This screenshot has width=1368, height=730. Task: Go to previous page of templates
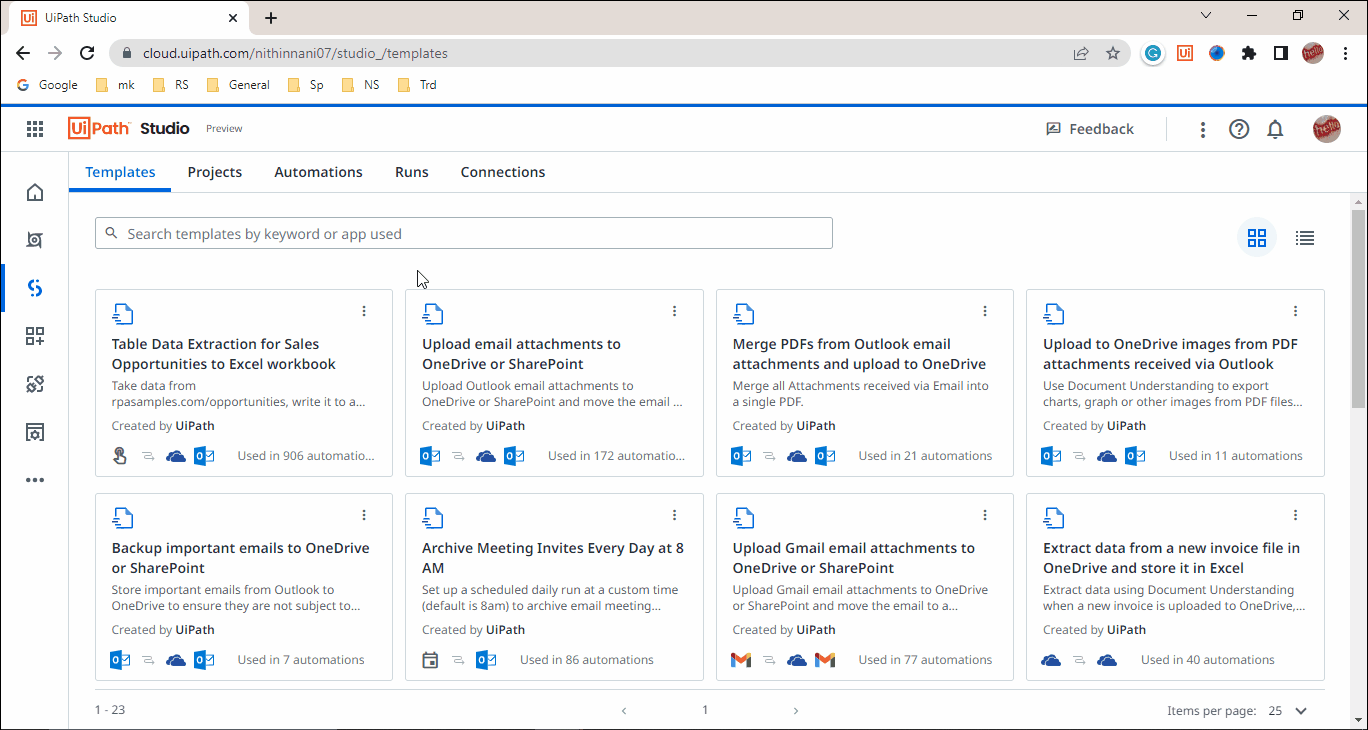click(624, 711)
